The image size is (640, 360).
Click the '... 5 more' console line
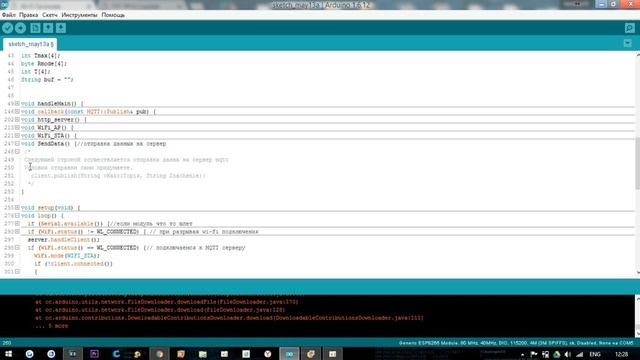pos(51,326)
